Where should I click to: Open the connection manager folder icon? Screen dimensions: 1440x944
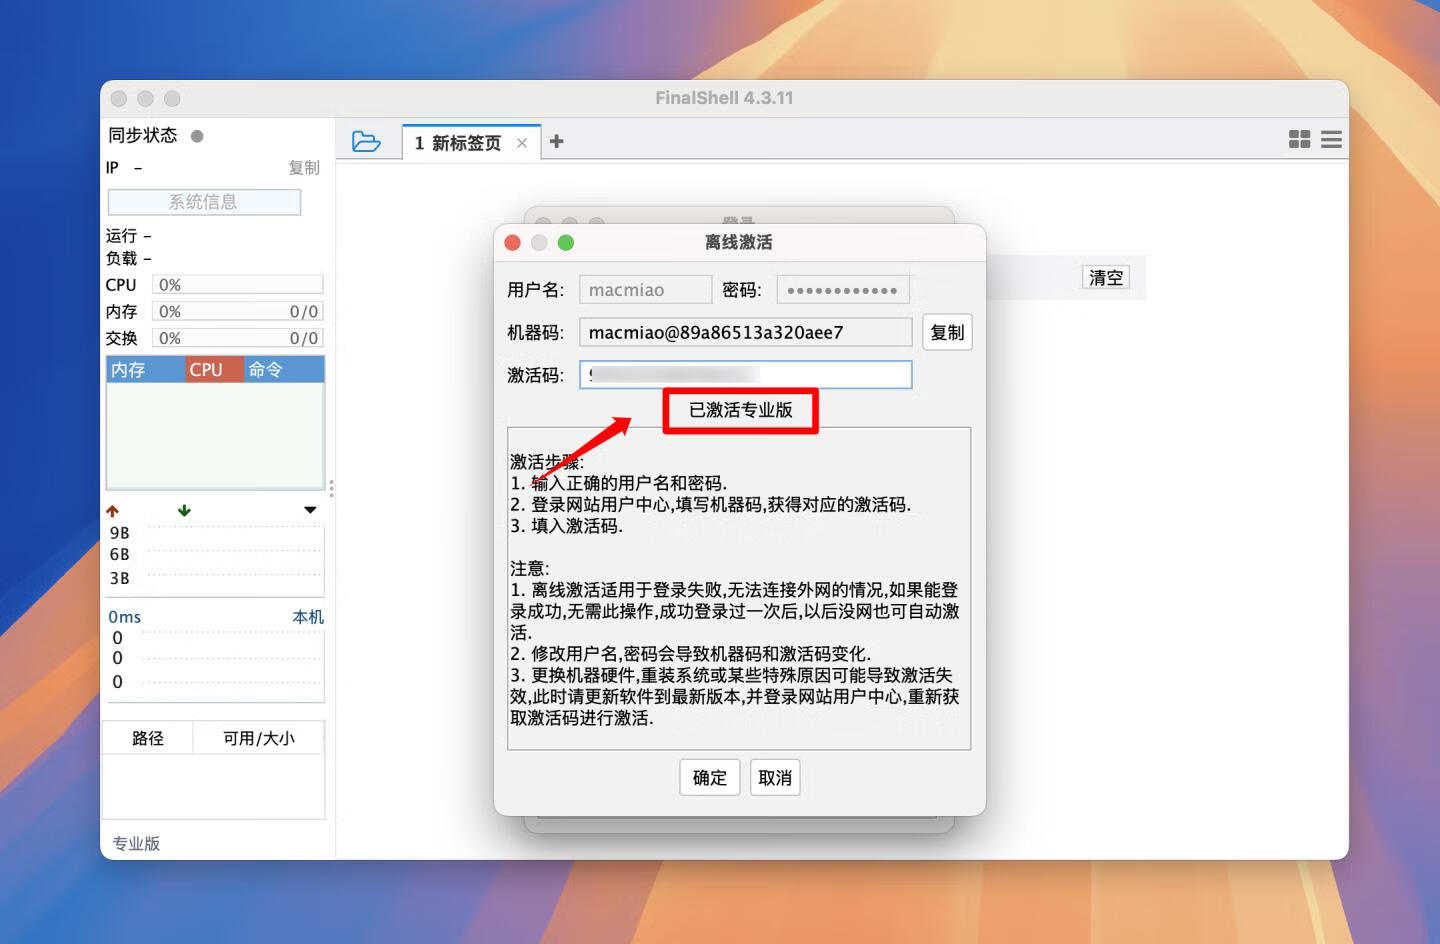coord(366,142)
